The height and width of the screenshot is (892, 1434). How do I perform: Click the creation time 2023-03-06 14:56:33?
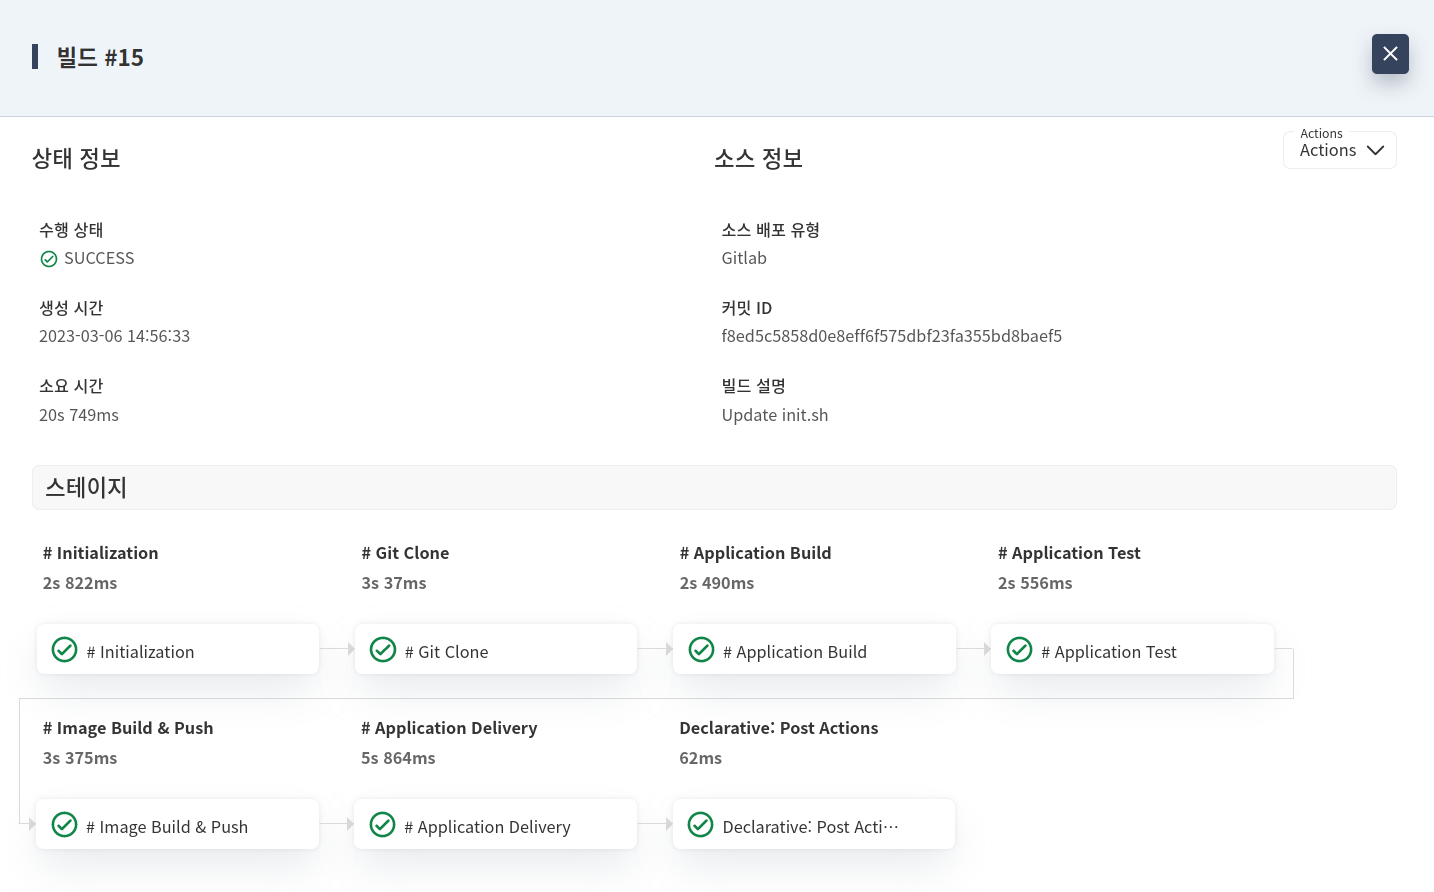pos(114,336)
